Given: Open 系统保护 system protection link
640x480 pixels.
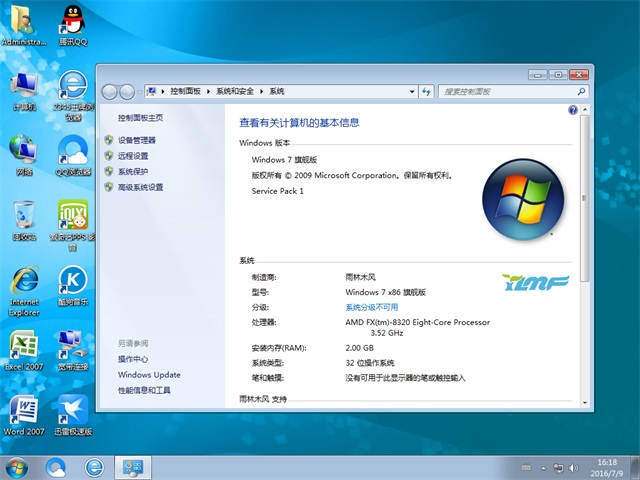Looking at the screenshot, I should (x=133, y=171).
